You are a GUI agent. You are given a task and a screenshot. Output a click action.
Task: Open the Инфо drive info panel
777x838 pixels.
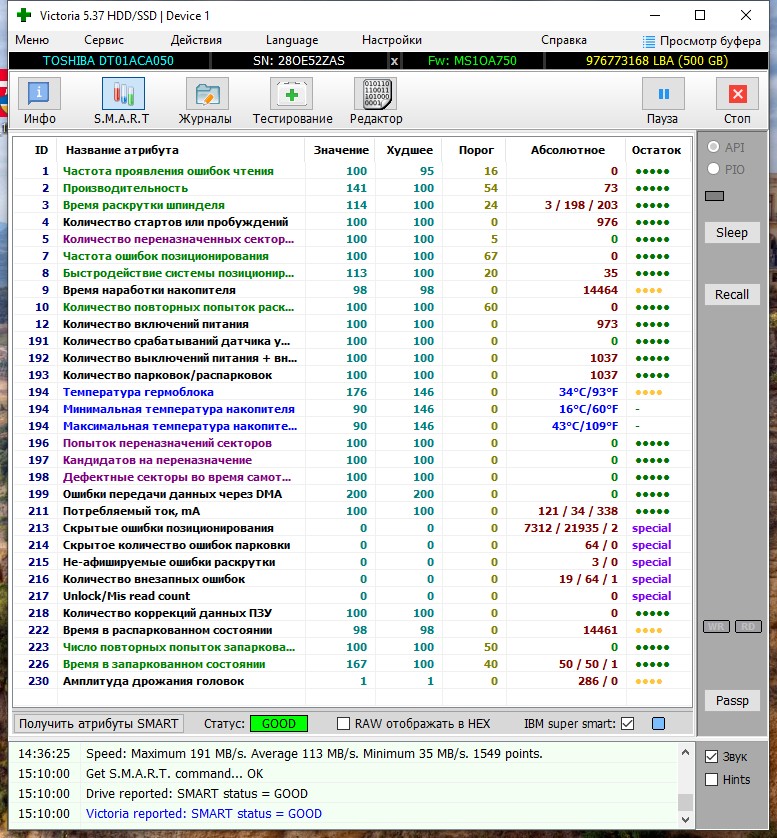pyautogui.click(x=40, y=94)
